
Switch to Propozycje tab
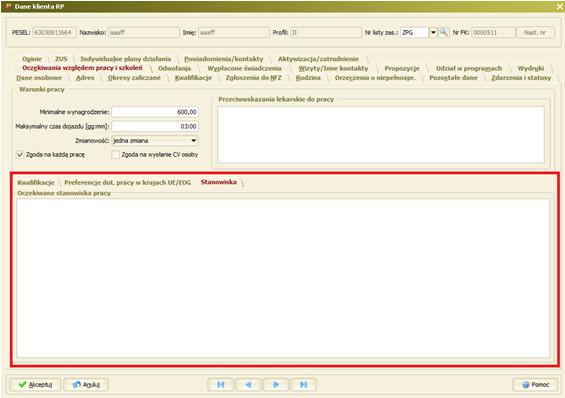402,68
